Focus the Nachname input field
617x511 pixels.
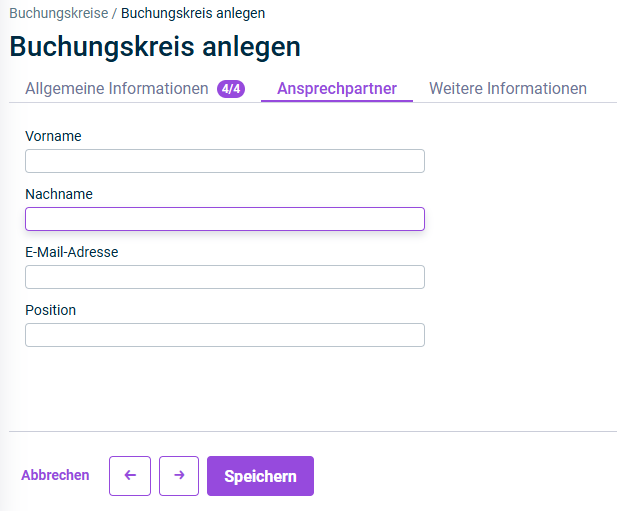[225, 219]
